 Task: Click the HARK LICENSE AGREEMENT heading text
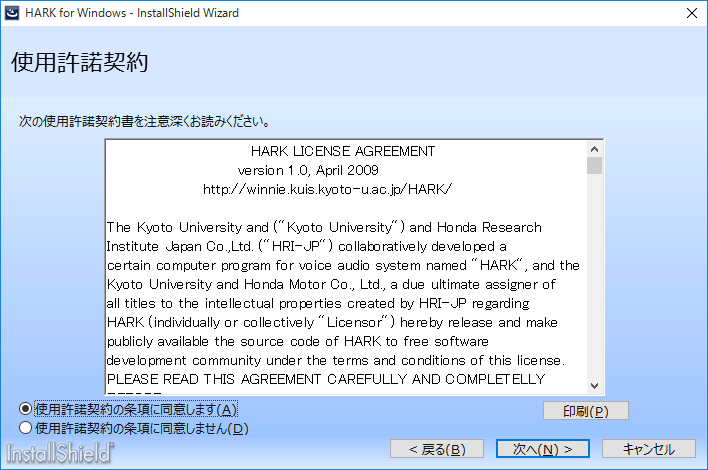coord(343,151)
